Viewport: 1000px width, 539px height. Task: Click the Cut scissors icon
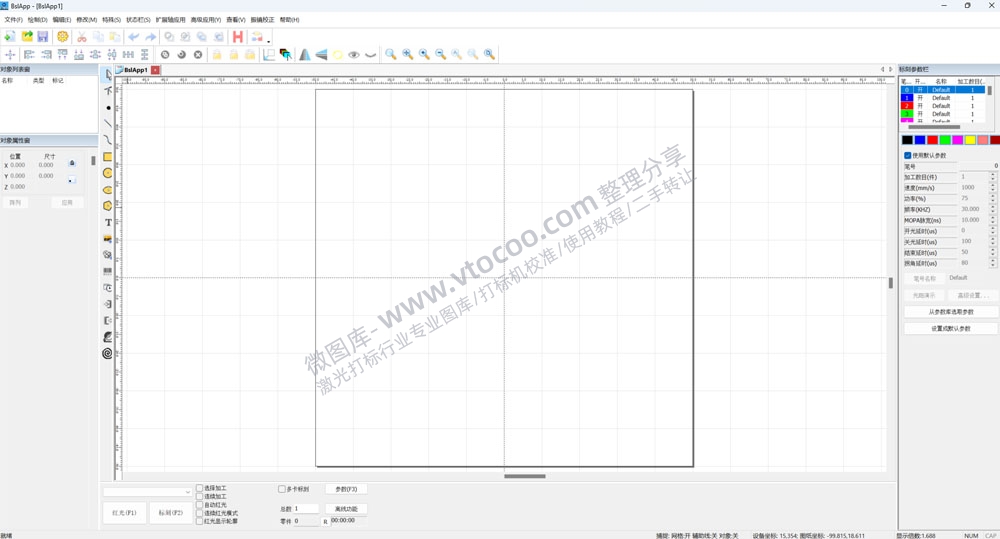click(x=82, y=37)
